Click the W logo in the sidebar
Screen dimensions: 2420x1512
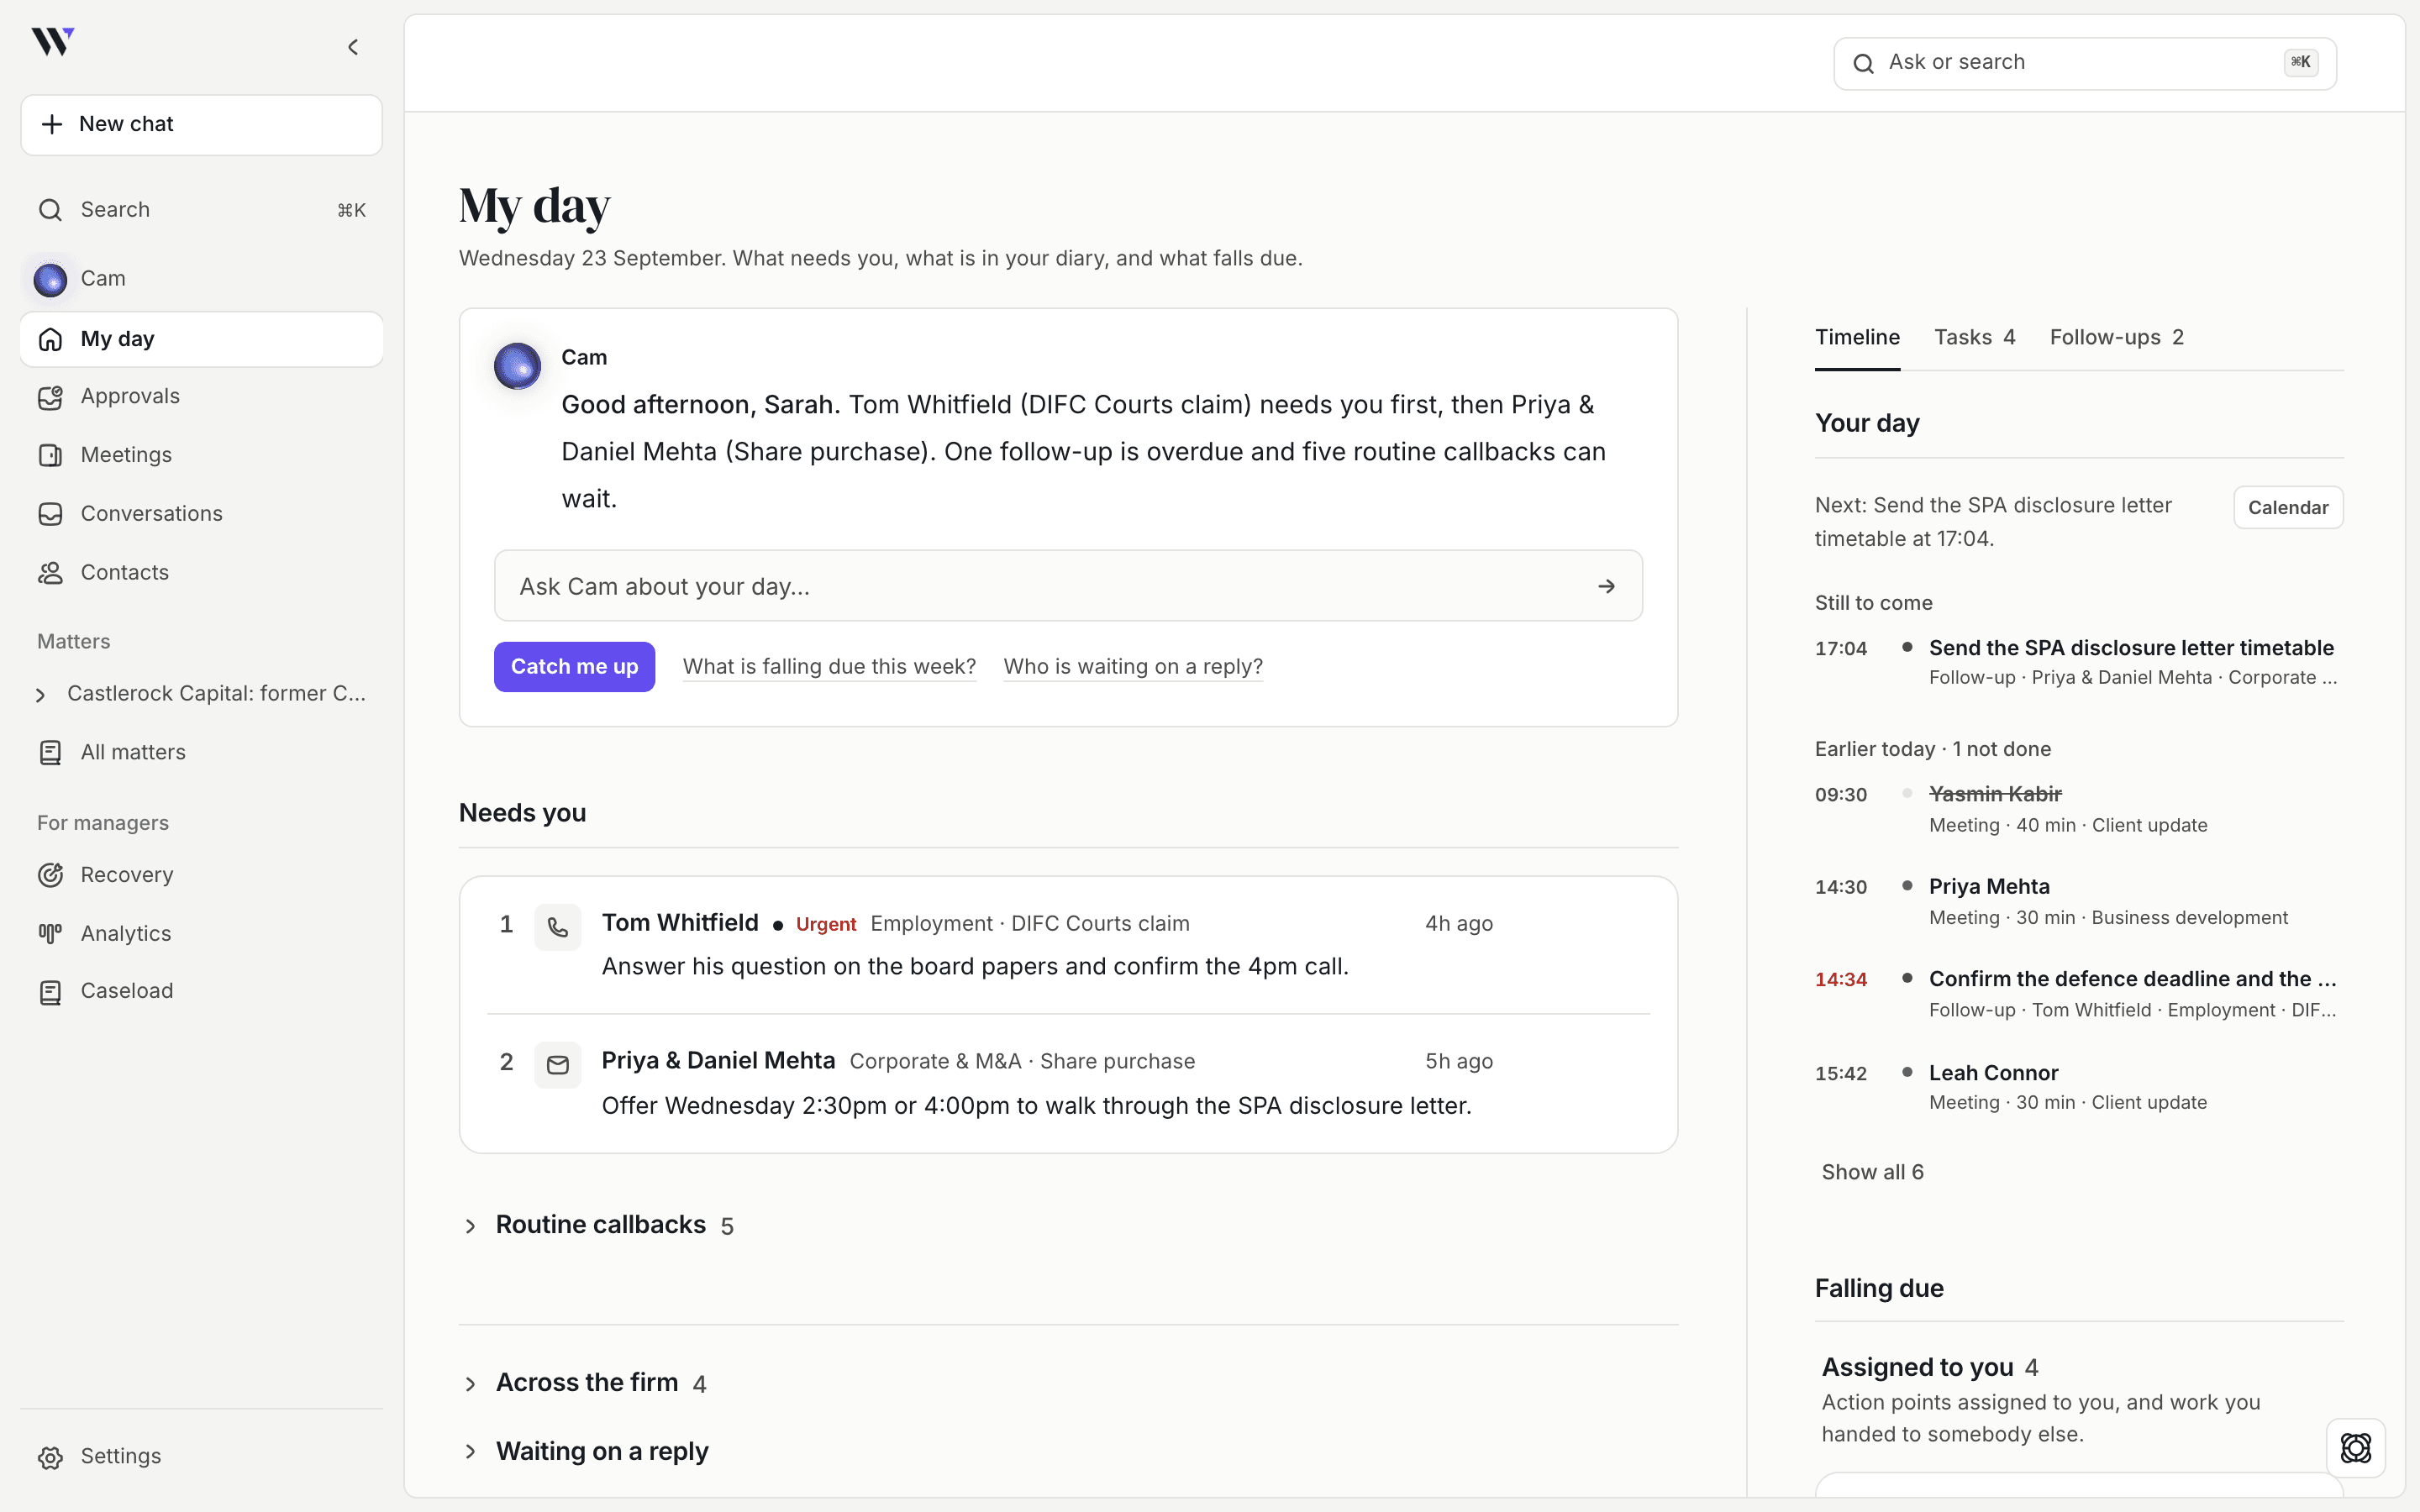coord(53,42)
